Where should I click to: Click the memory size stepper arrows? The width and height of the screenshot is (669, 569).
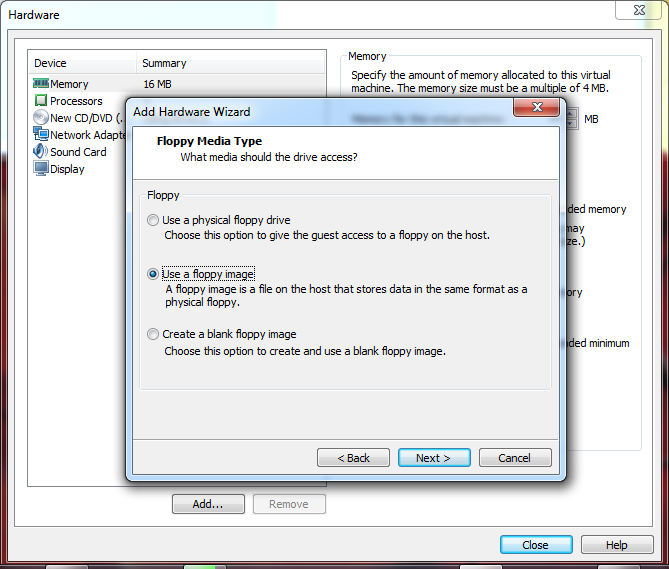click(571, 119)
